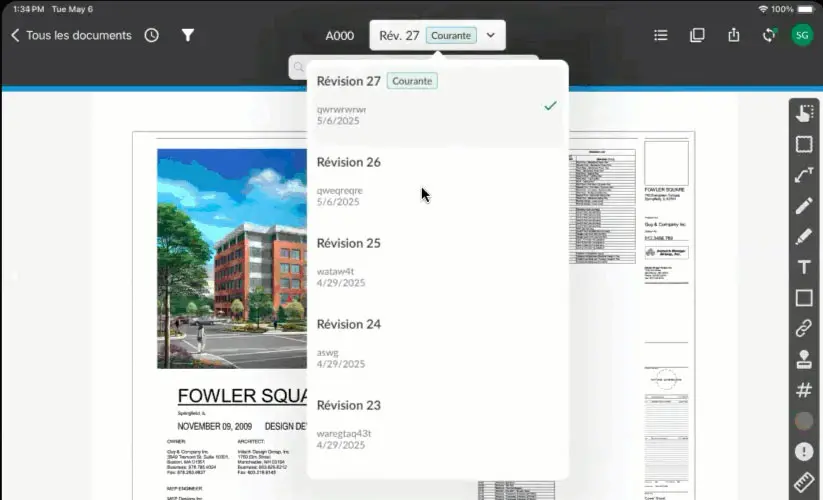Open the list view menu icon
Viewport: 823px width, 500px height.
661,35
